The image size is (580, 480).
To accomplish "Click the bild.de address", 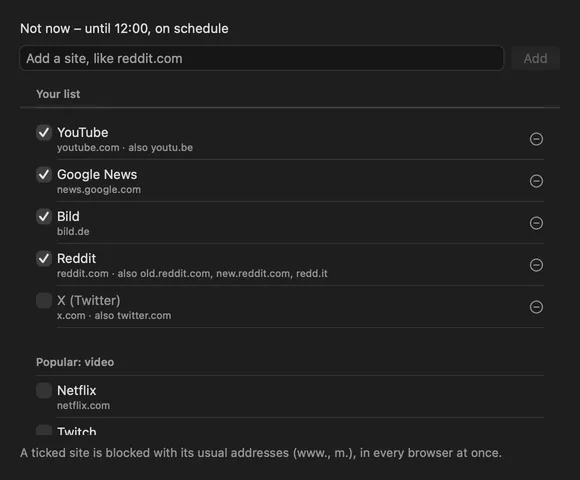I will coord(73,231).
